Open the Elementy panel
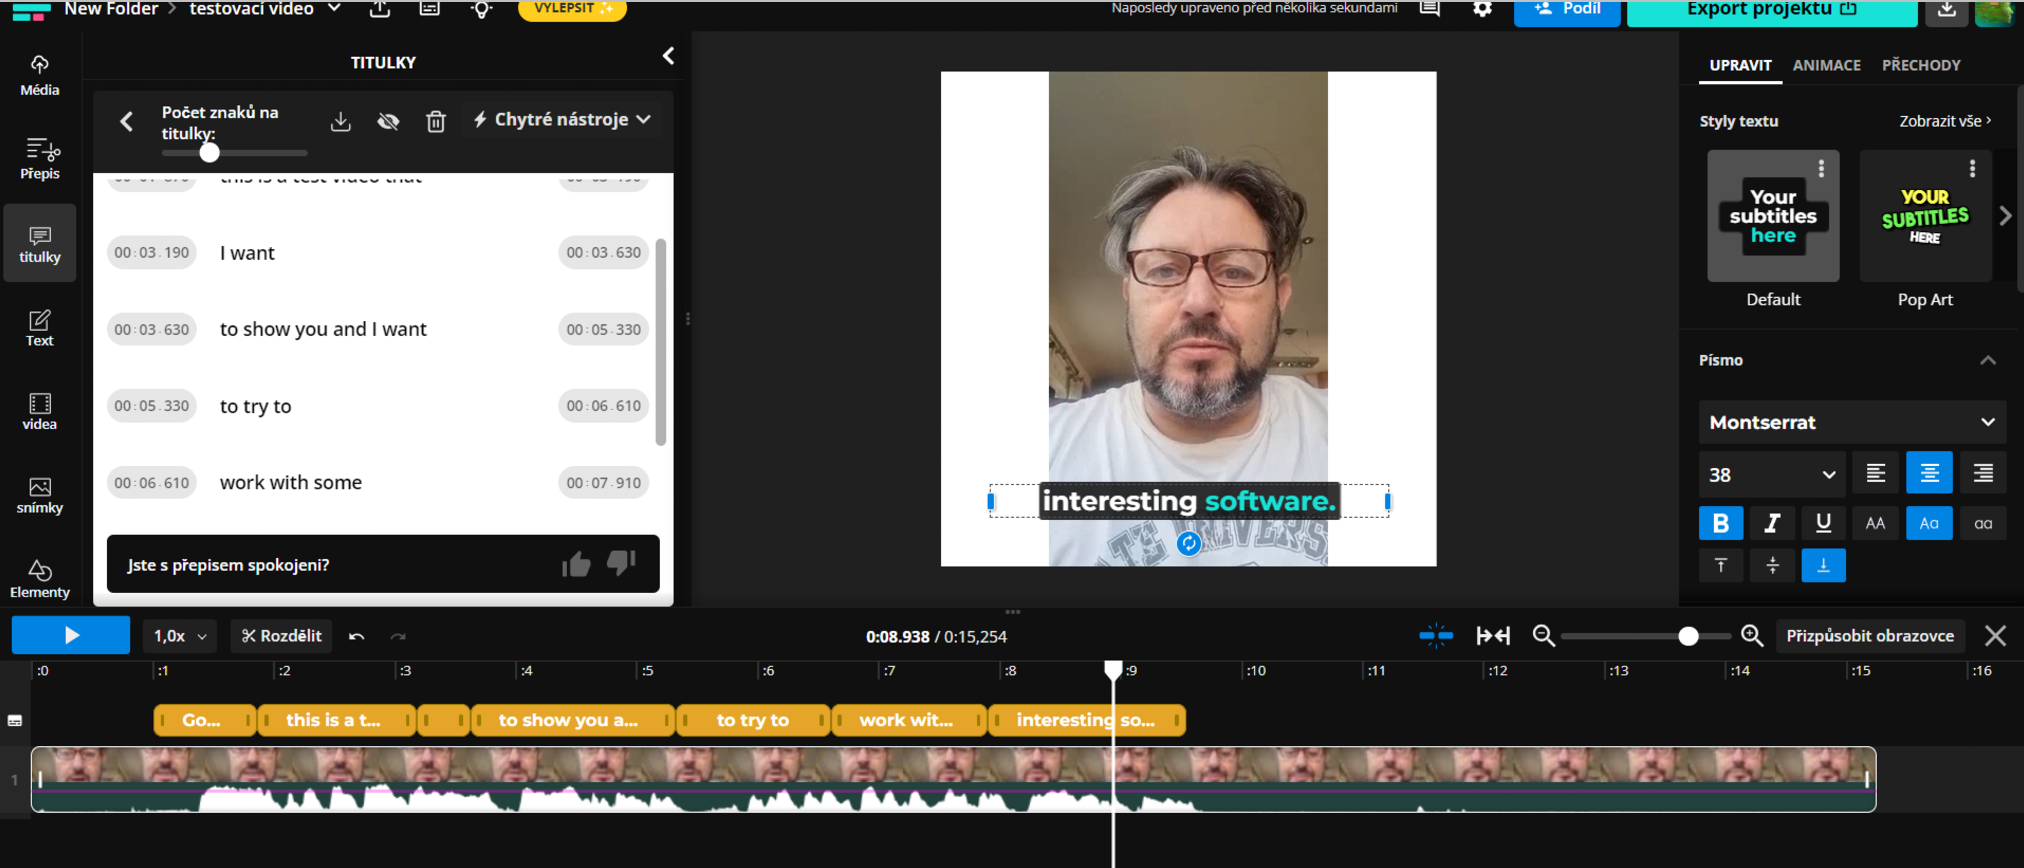The height and width of the screenshot is (868, 2024). (x=40, y=579)
